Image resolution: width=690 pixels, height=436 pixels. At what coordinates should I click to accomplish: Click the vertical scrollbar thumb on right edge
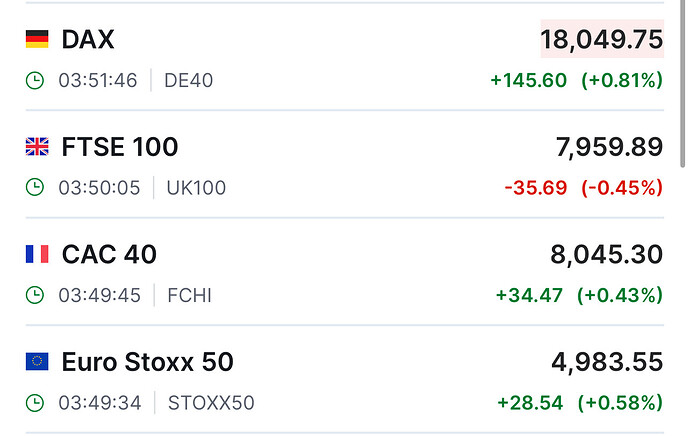[x=683, y=84]
